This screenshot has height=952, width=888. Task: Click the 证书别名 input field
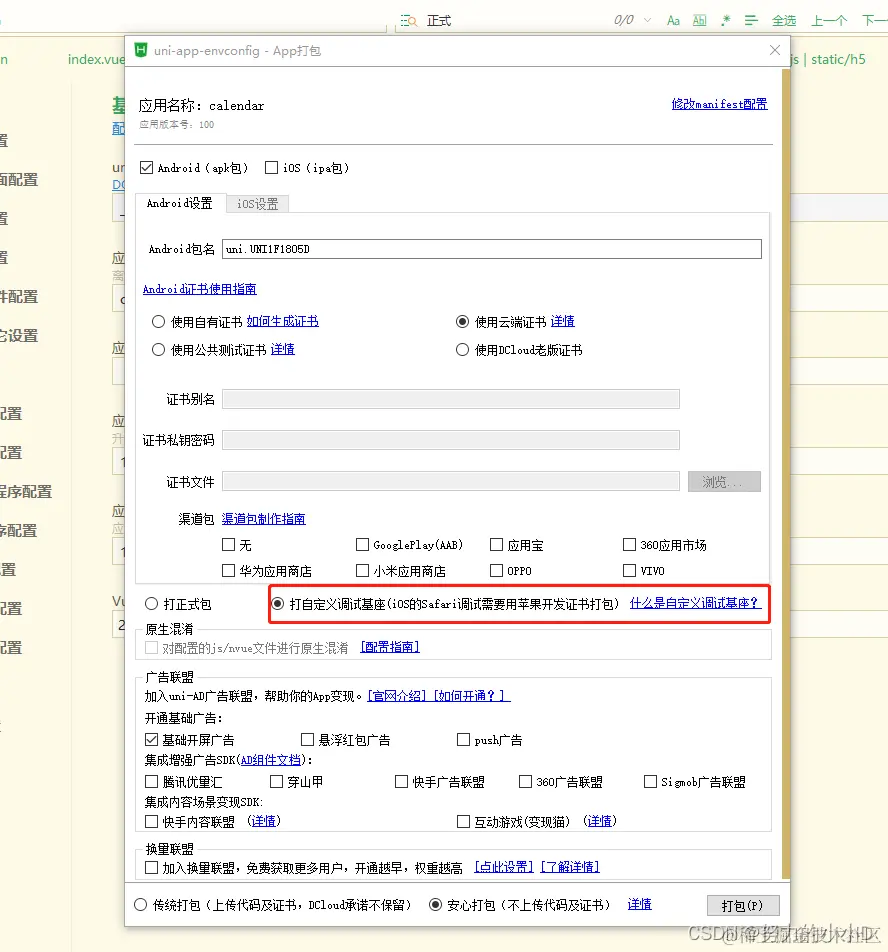coord(451,399)
